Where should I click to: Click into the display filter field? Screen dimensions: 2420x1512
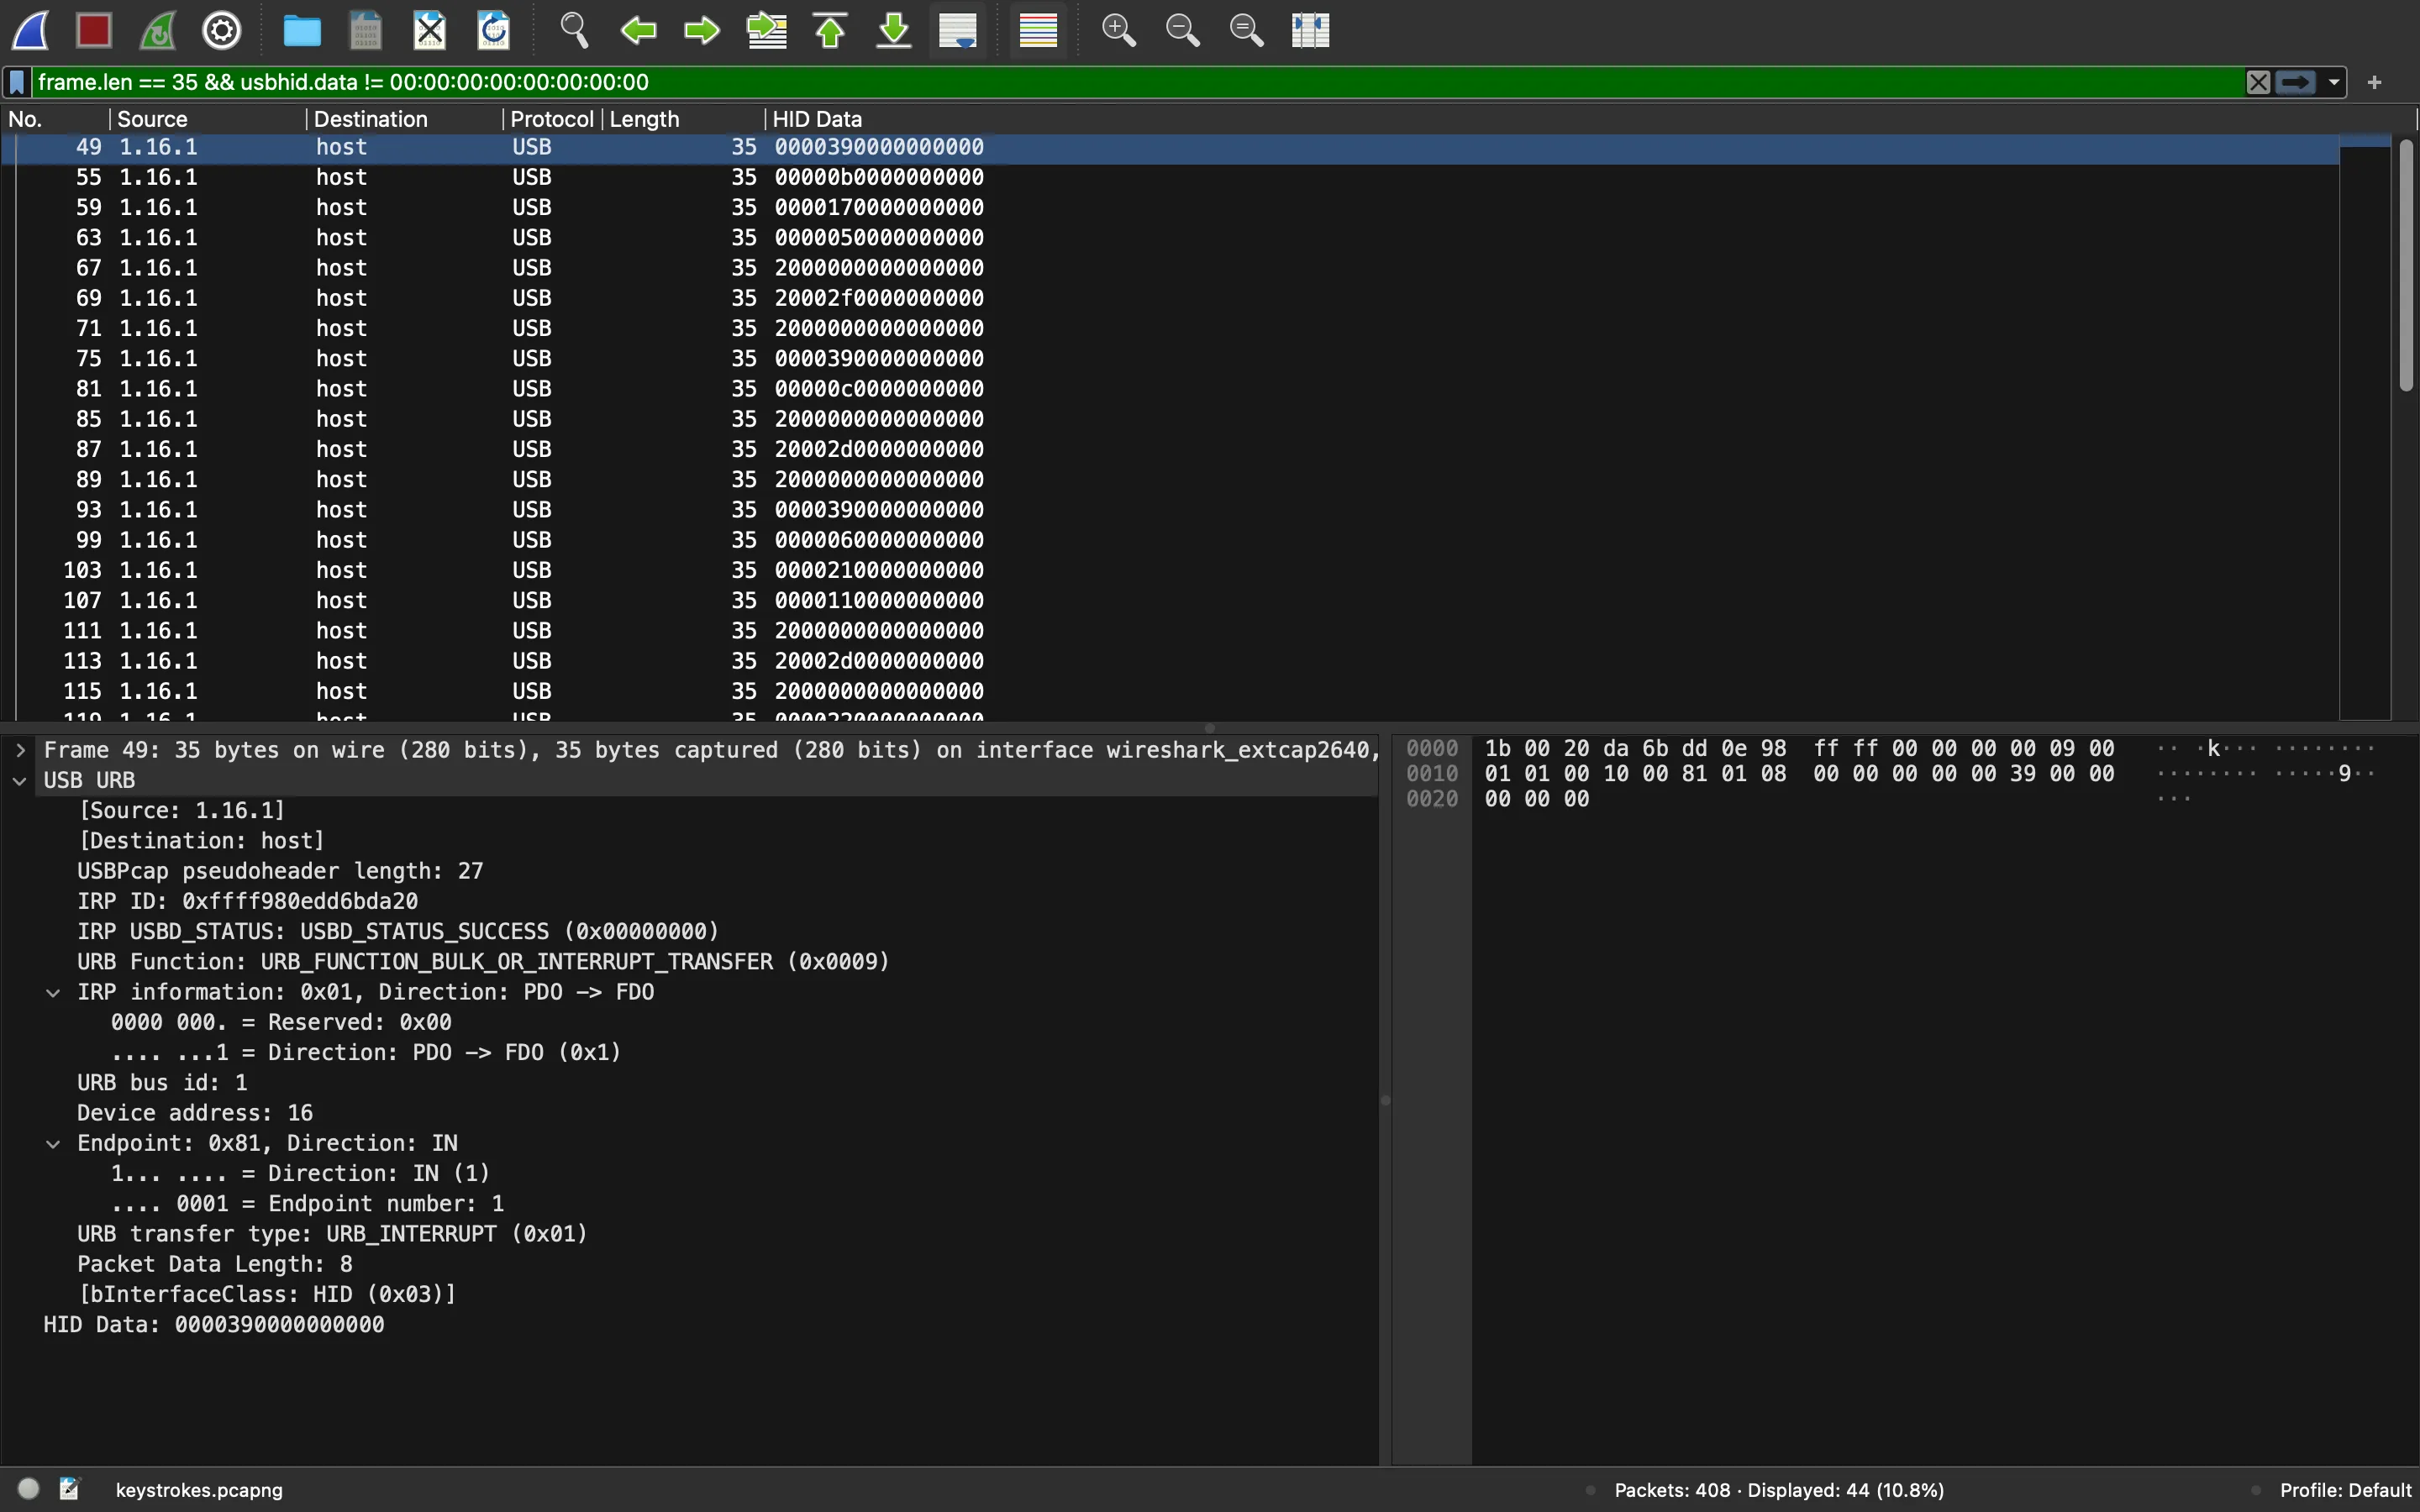(1136, 82)
